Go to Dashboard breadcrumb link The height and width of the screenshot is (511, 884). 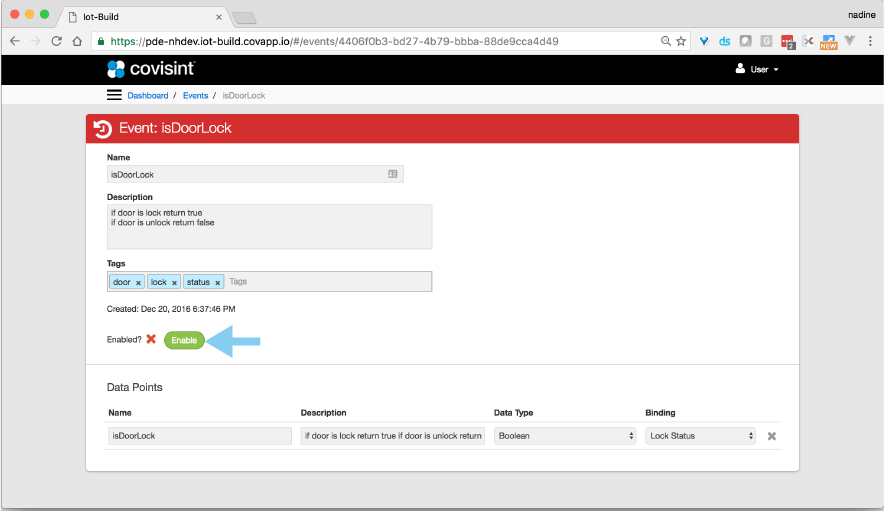148,96
